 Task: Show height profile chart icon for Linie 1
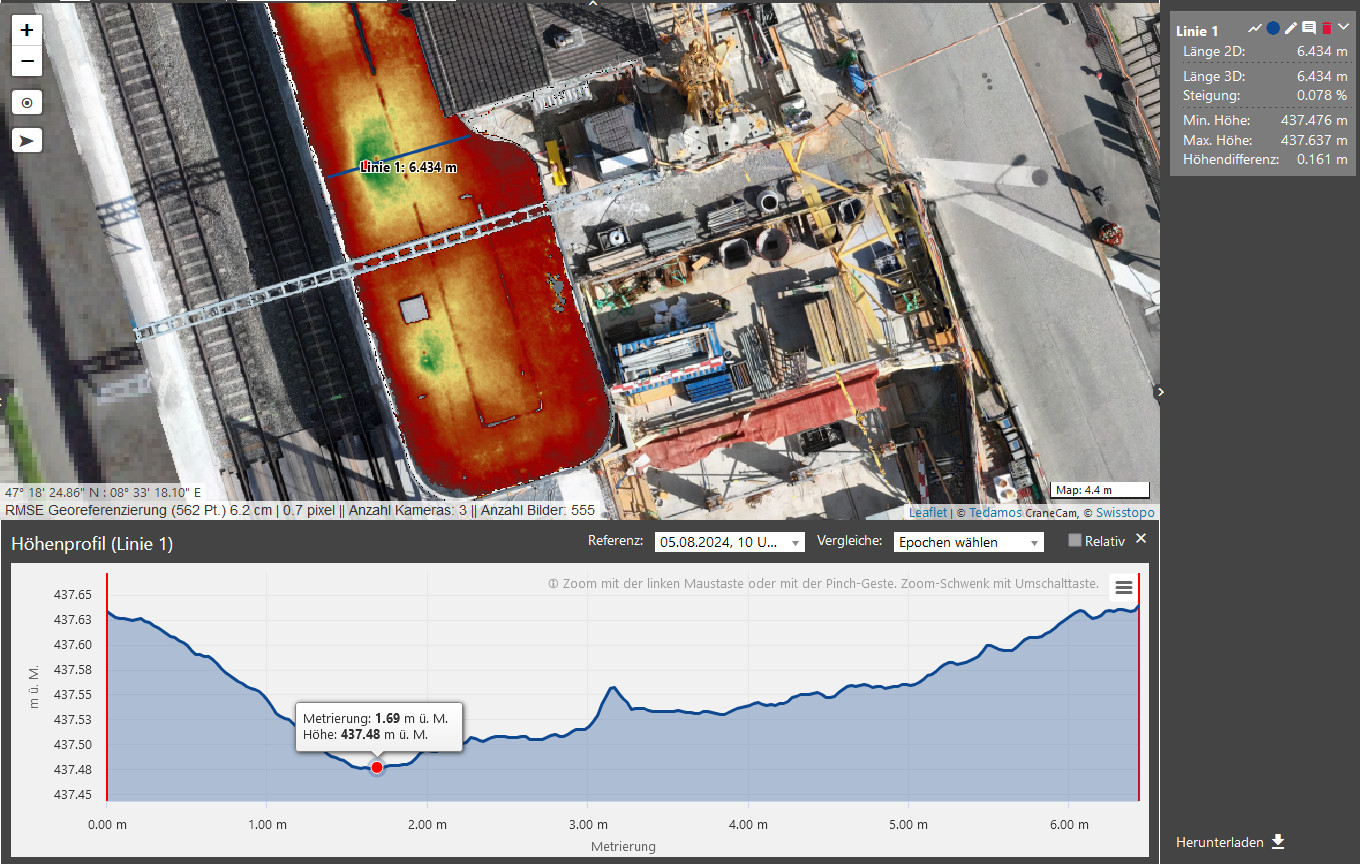point(1255,29)
